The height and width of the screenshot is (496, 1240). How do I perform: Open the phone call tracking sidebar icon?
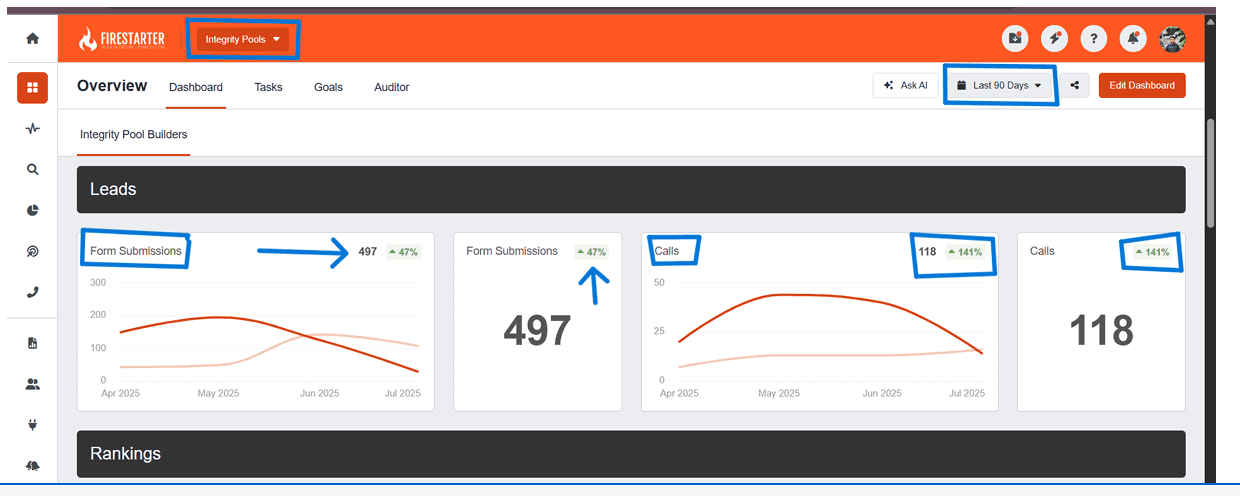(x=32, y=293)
